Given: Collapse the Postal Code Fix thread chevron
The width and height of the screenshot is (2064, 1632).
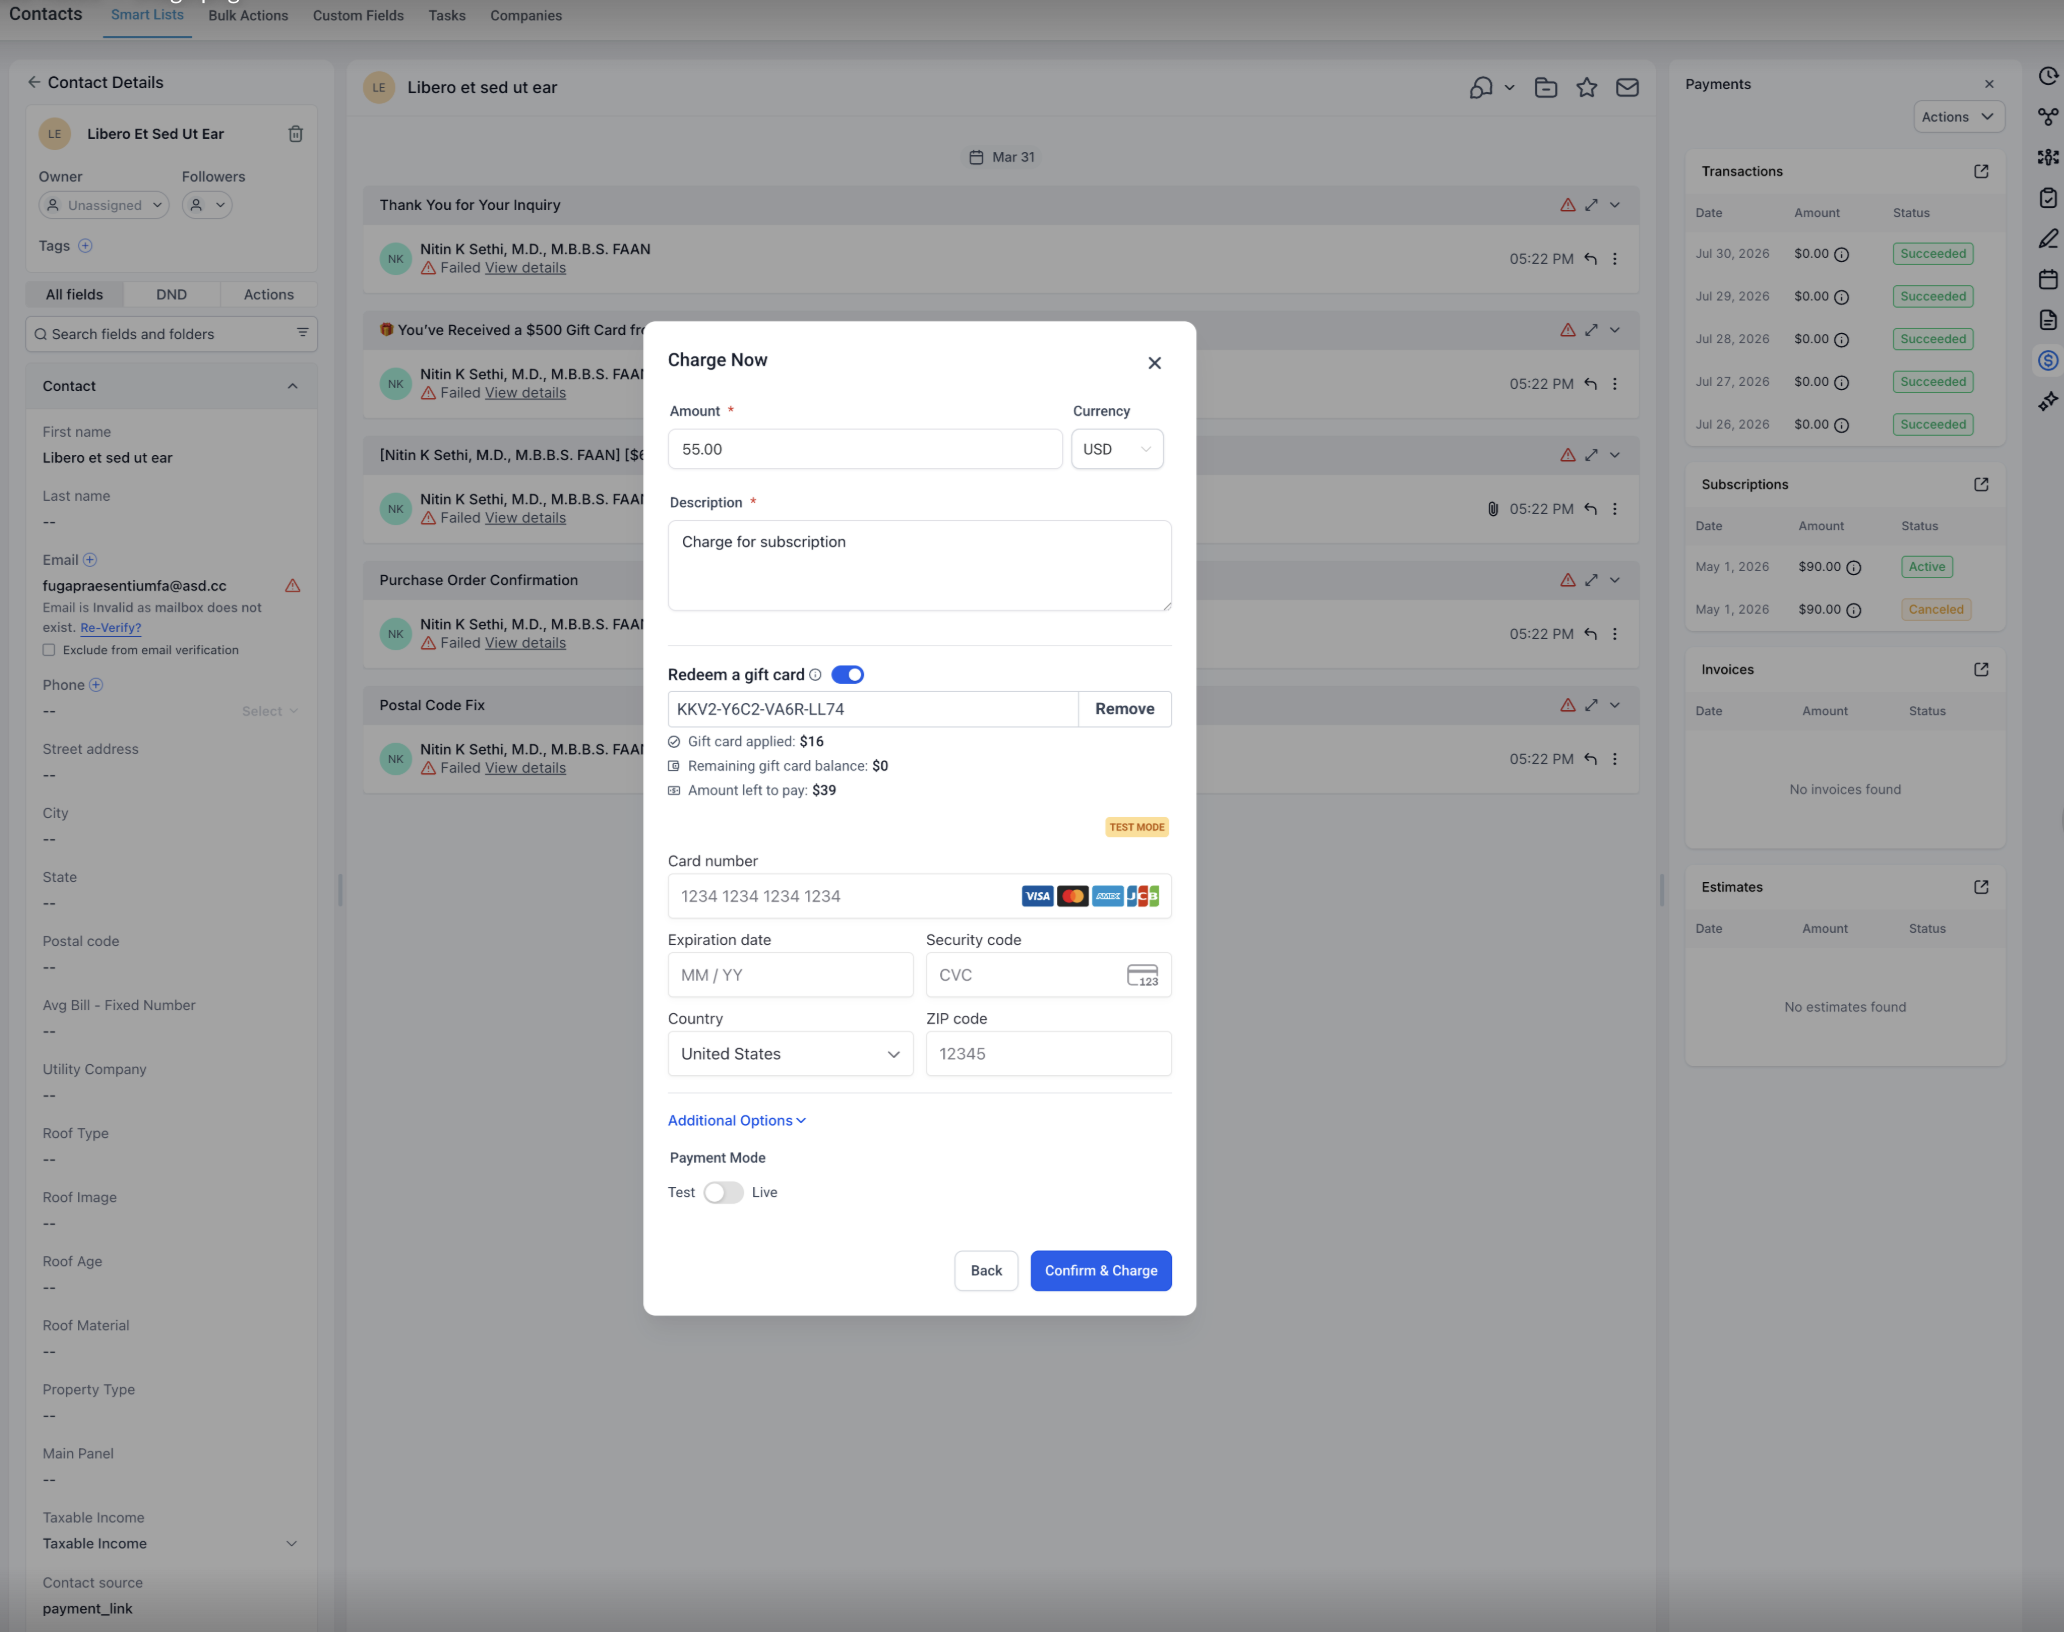Looking at the screenshot, I should (1615, 705).
